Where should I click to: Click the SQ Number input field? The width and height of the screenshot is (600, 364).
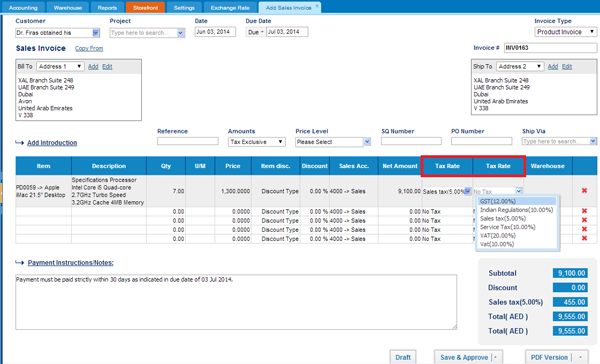coord(411,141)
